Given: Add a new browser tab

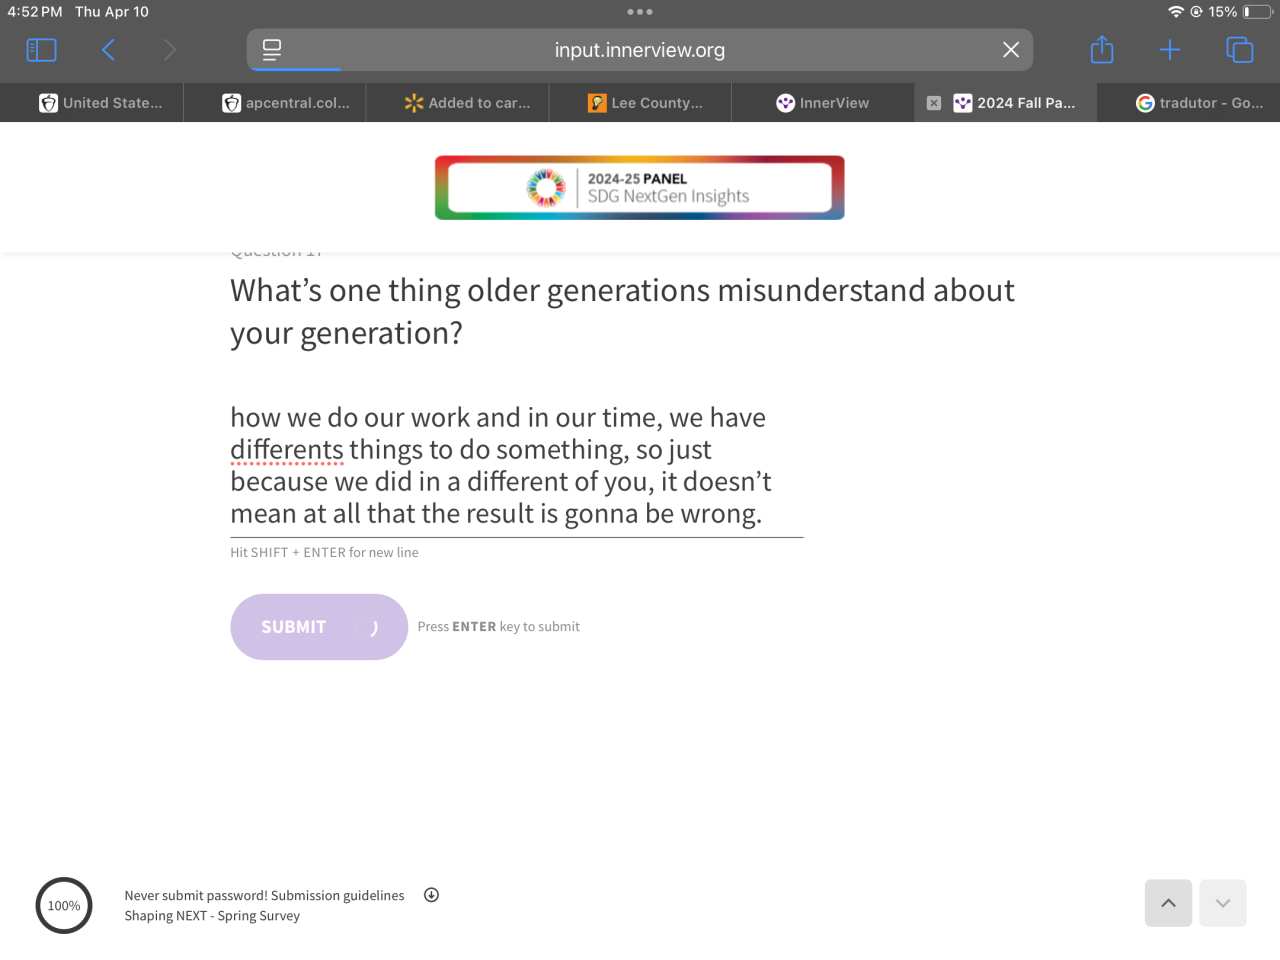Looking at the screenshot, I should (x=1170, y=50).
